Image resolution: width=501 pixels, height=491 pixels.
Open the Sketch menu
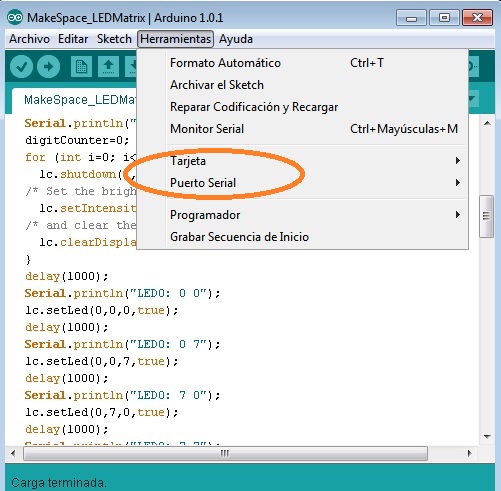[x=114, y=39]
